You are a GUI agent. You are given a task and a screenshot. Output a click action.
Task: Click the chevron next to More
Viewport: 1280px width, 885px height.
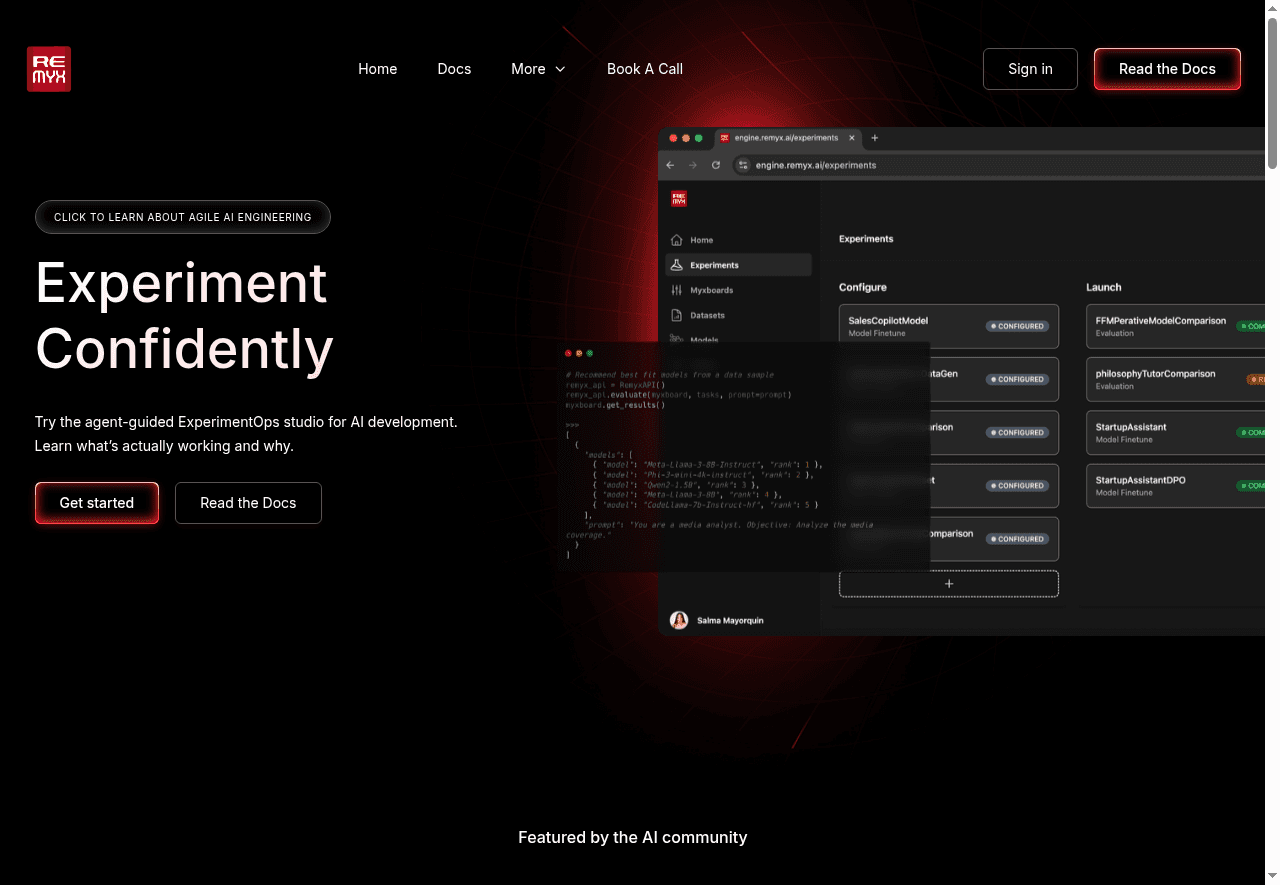(560, 69)
